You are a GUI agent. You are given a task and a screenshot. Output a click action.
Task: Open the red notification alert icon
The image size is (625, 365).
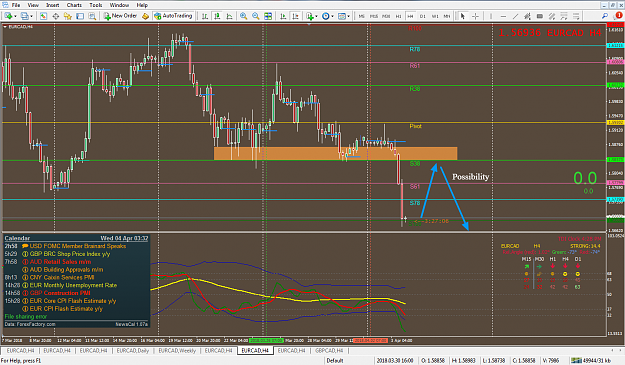(618, 16)
